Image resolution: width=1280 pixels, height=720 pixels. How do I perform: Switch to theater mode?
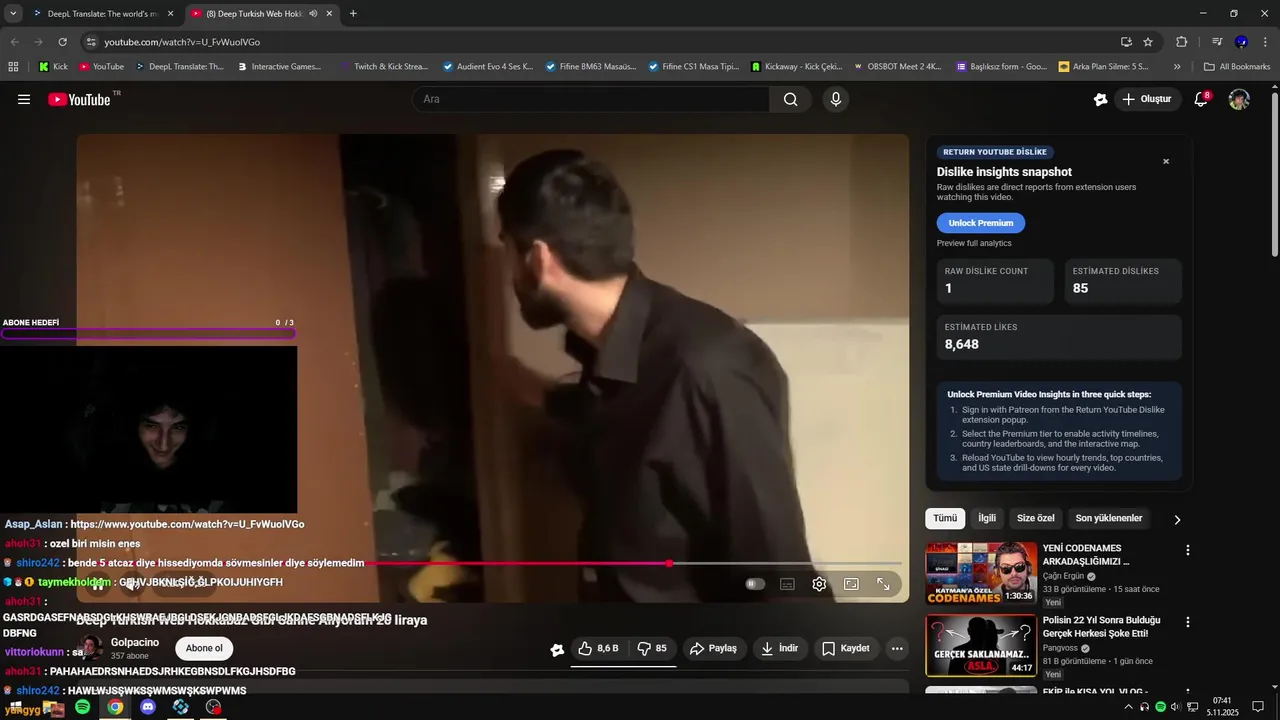851,584
